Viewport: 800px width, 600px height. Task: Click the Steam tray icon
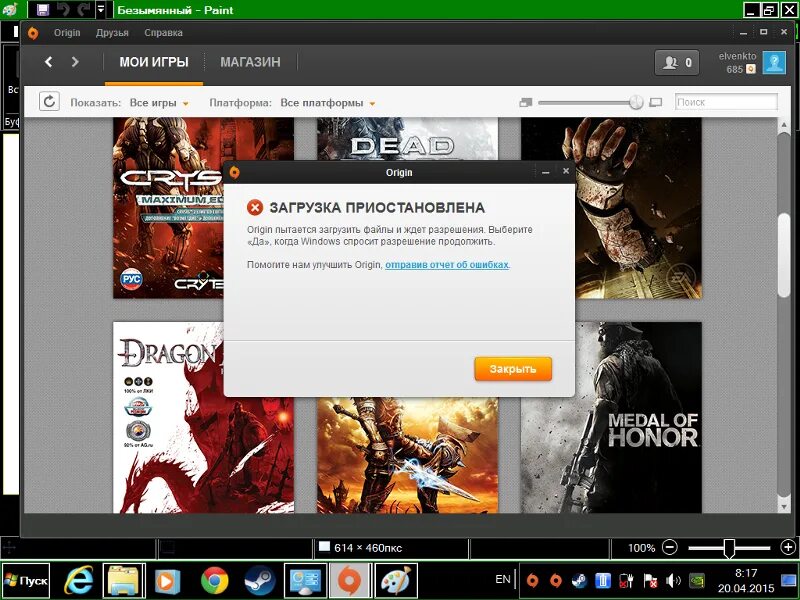579,581
